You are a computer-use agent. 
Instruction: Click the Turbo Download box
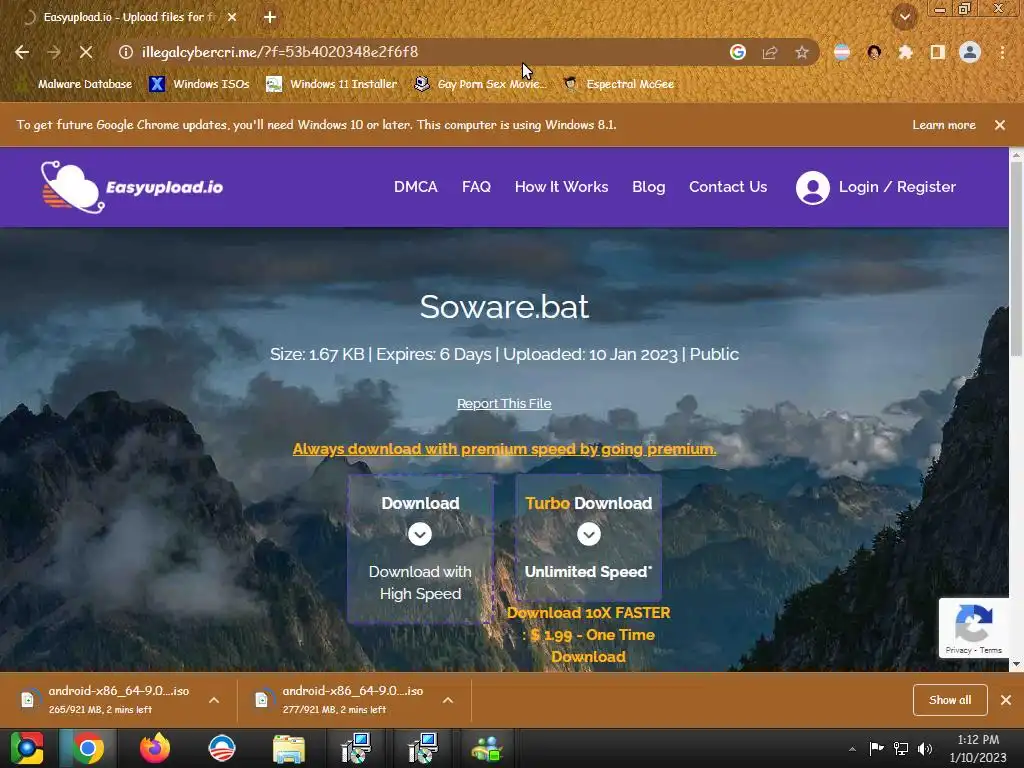point(588,537)
